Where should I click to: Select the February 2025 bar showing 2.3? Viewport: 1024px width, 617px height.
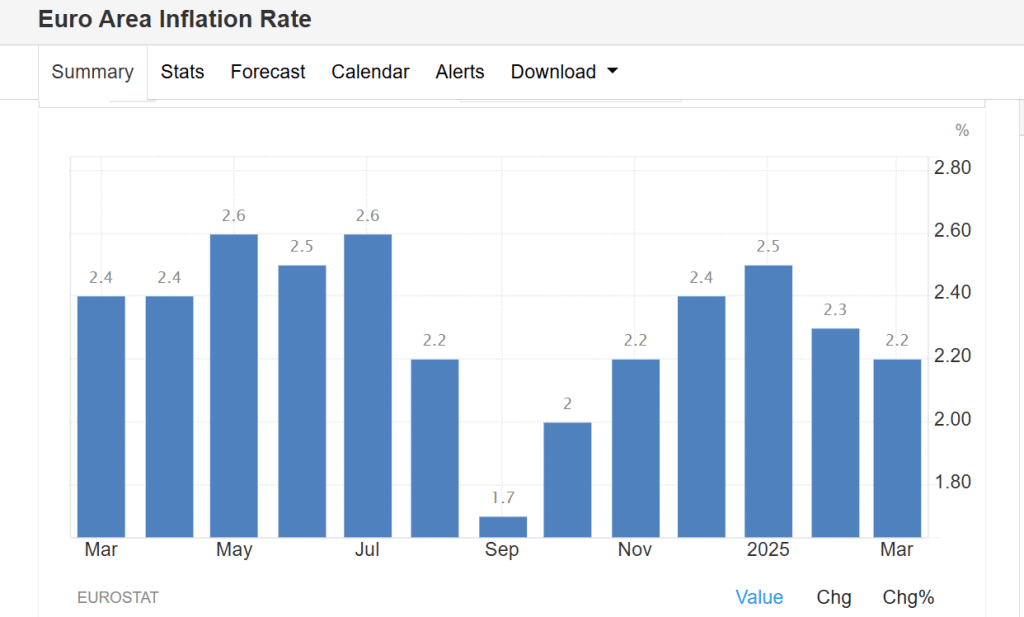pos(835,433)
